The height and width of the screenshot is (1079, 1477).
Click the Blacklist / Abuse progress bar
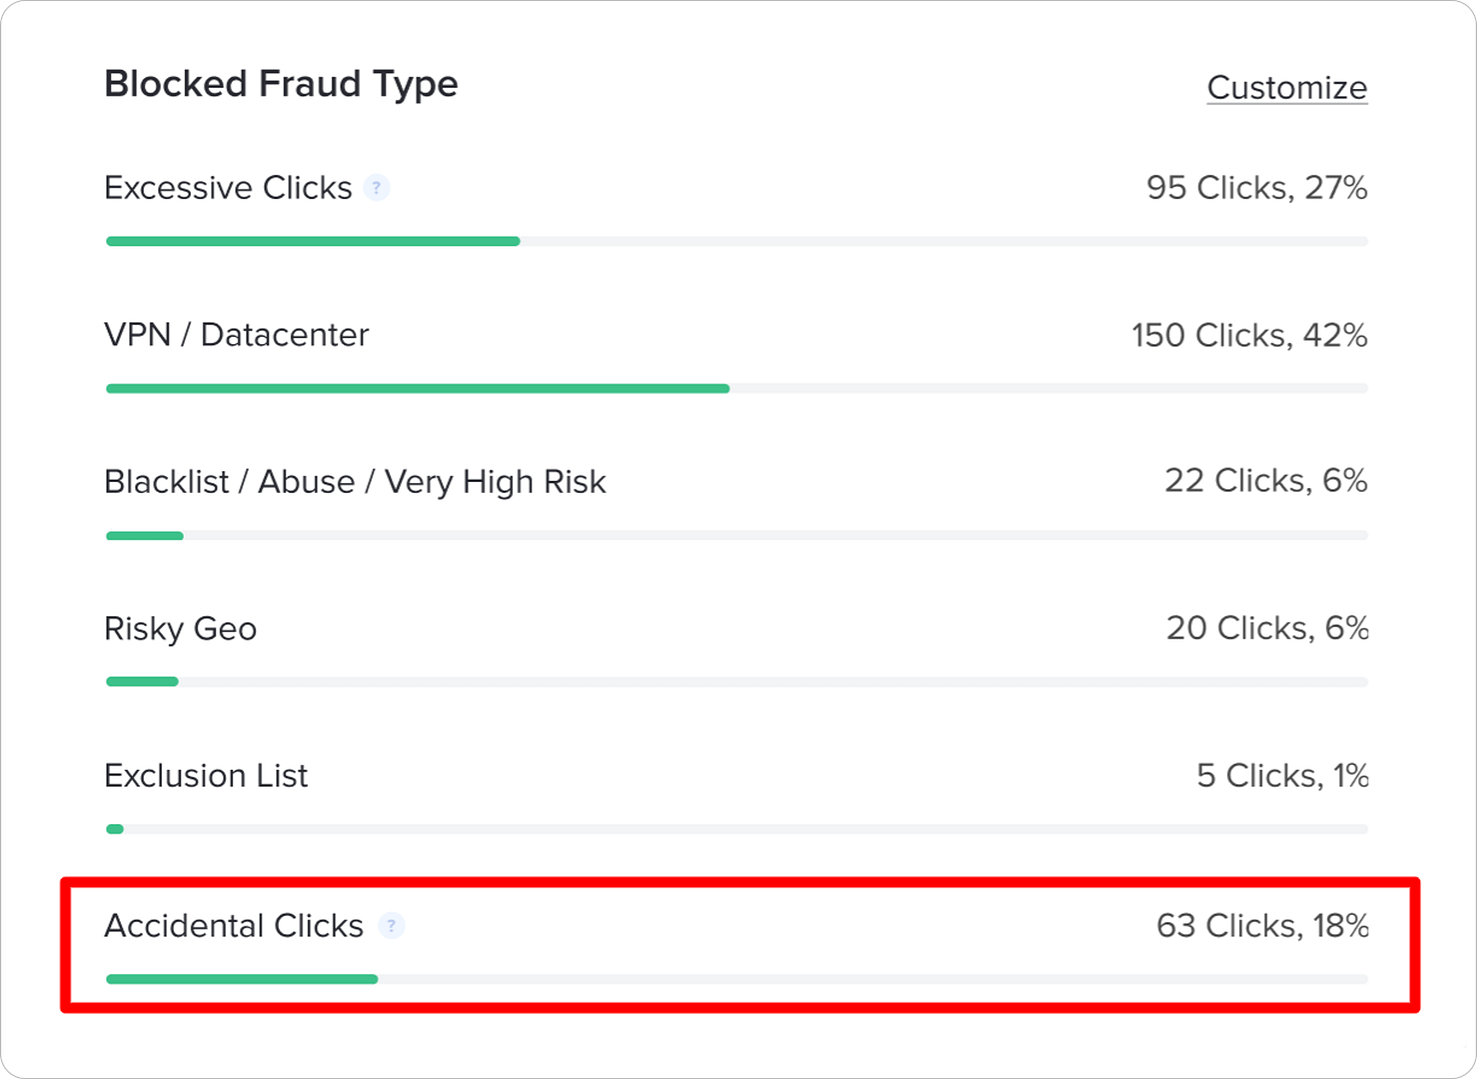[x=736, y=536]
